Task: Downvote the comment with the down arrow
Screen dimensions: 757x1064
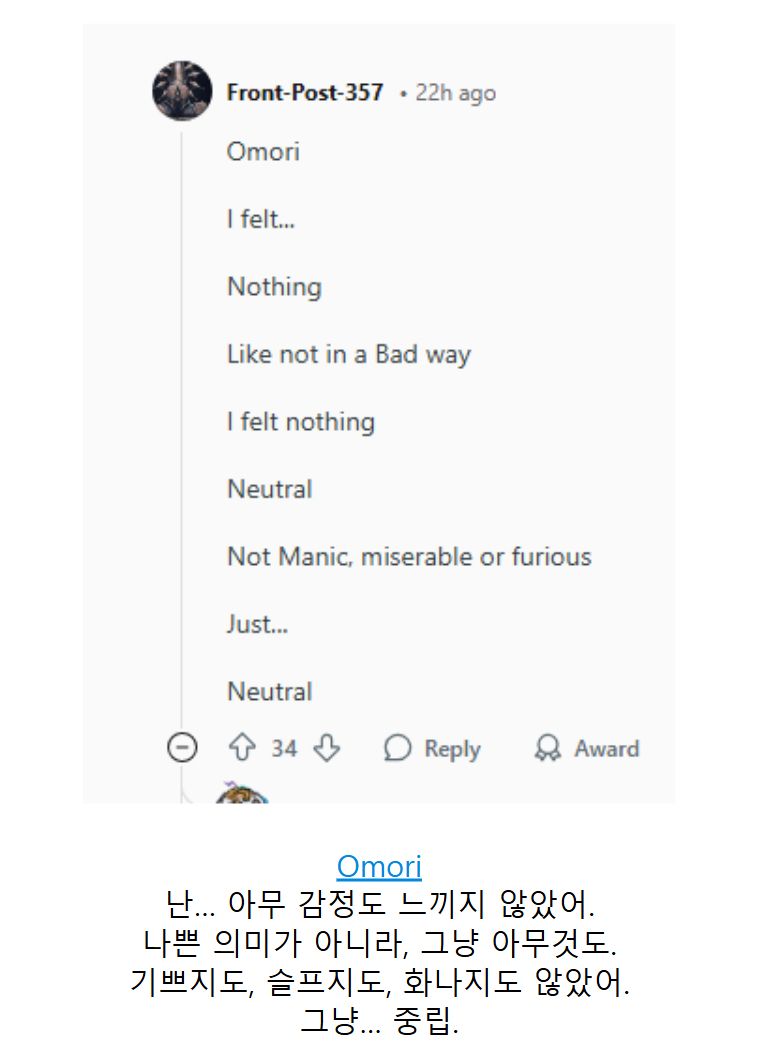Action: click(327, 748)
